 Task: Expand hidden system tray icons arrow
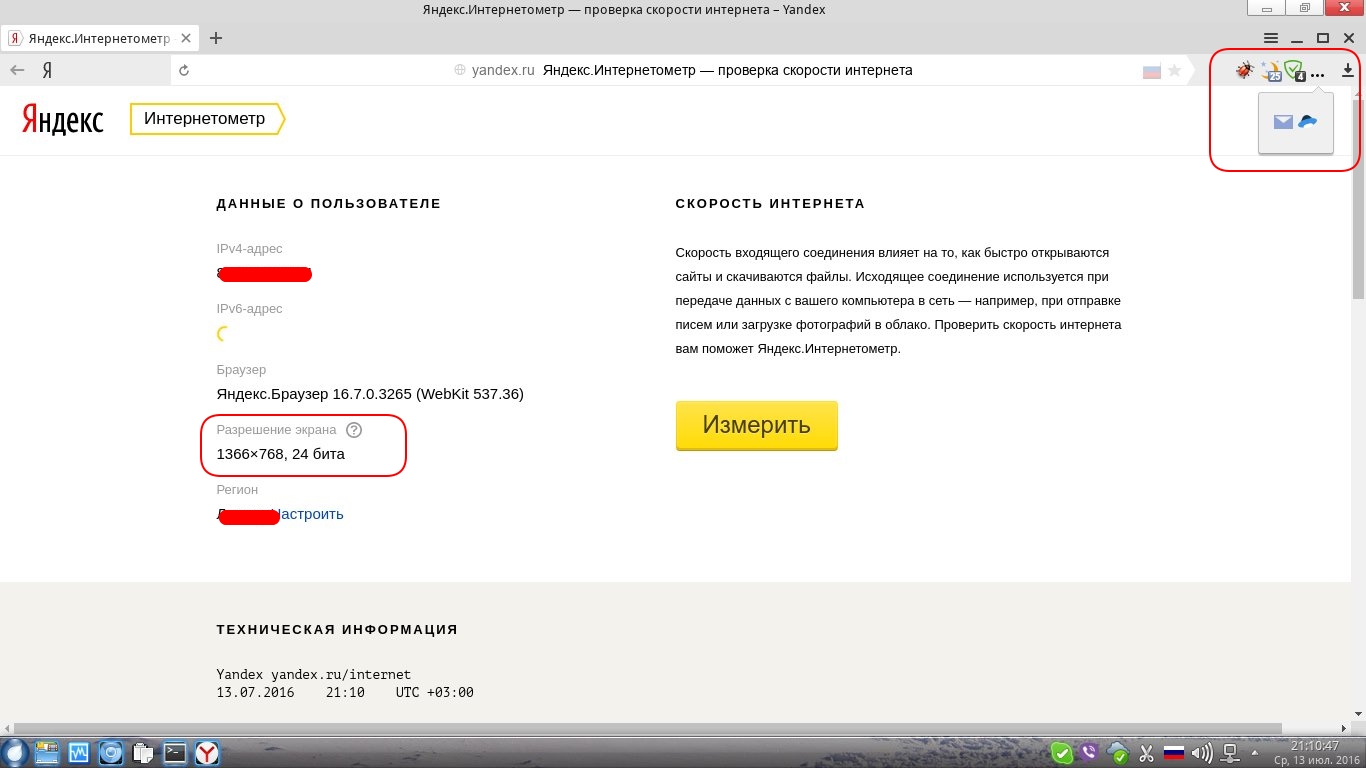pos(1257,753)
